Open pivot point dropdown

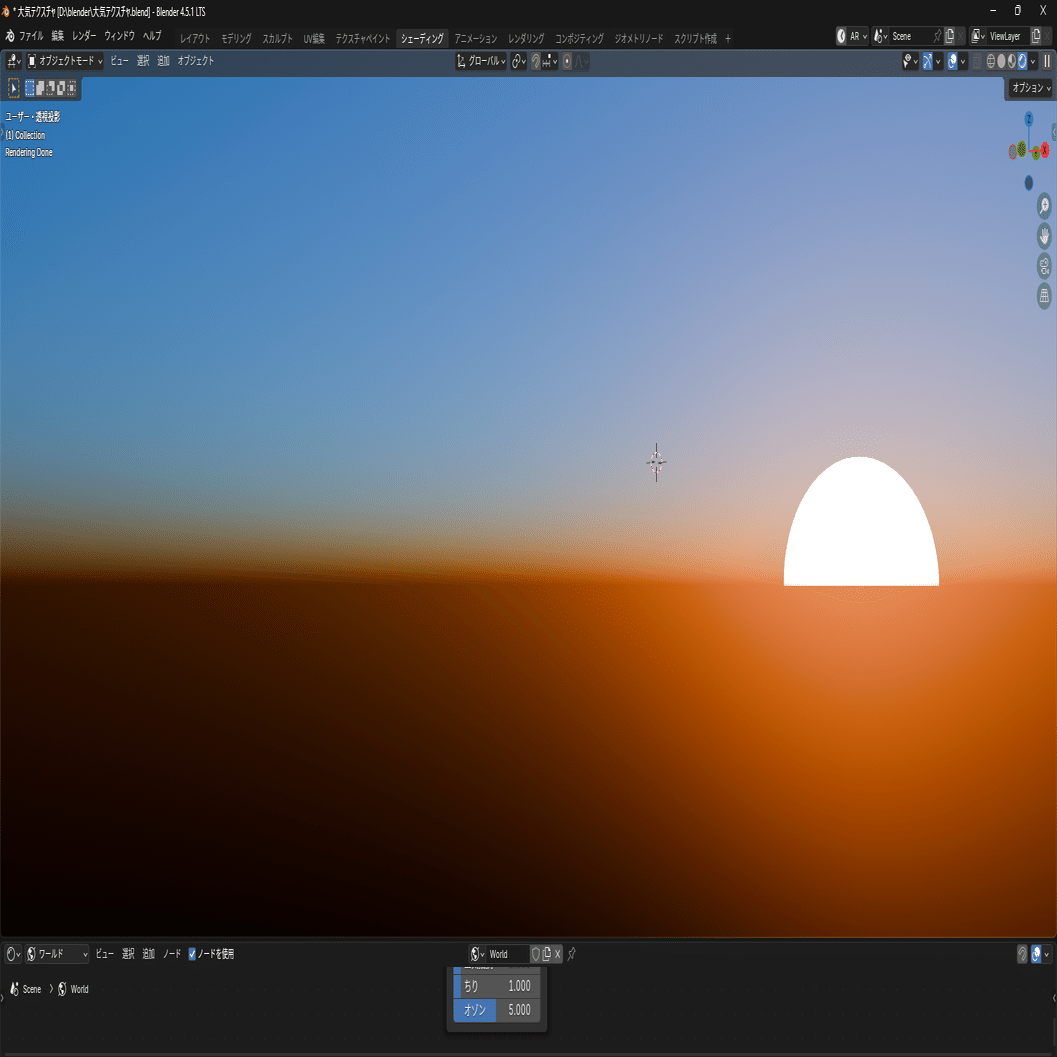pos(518,61)
